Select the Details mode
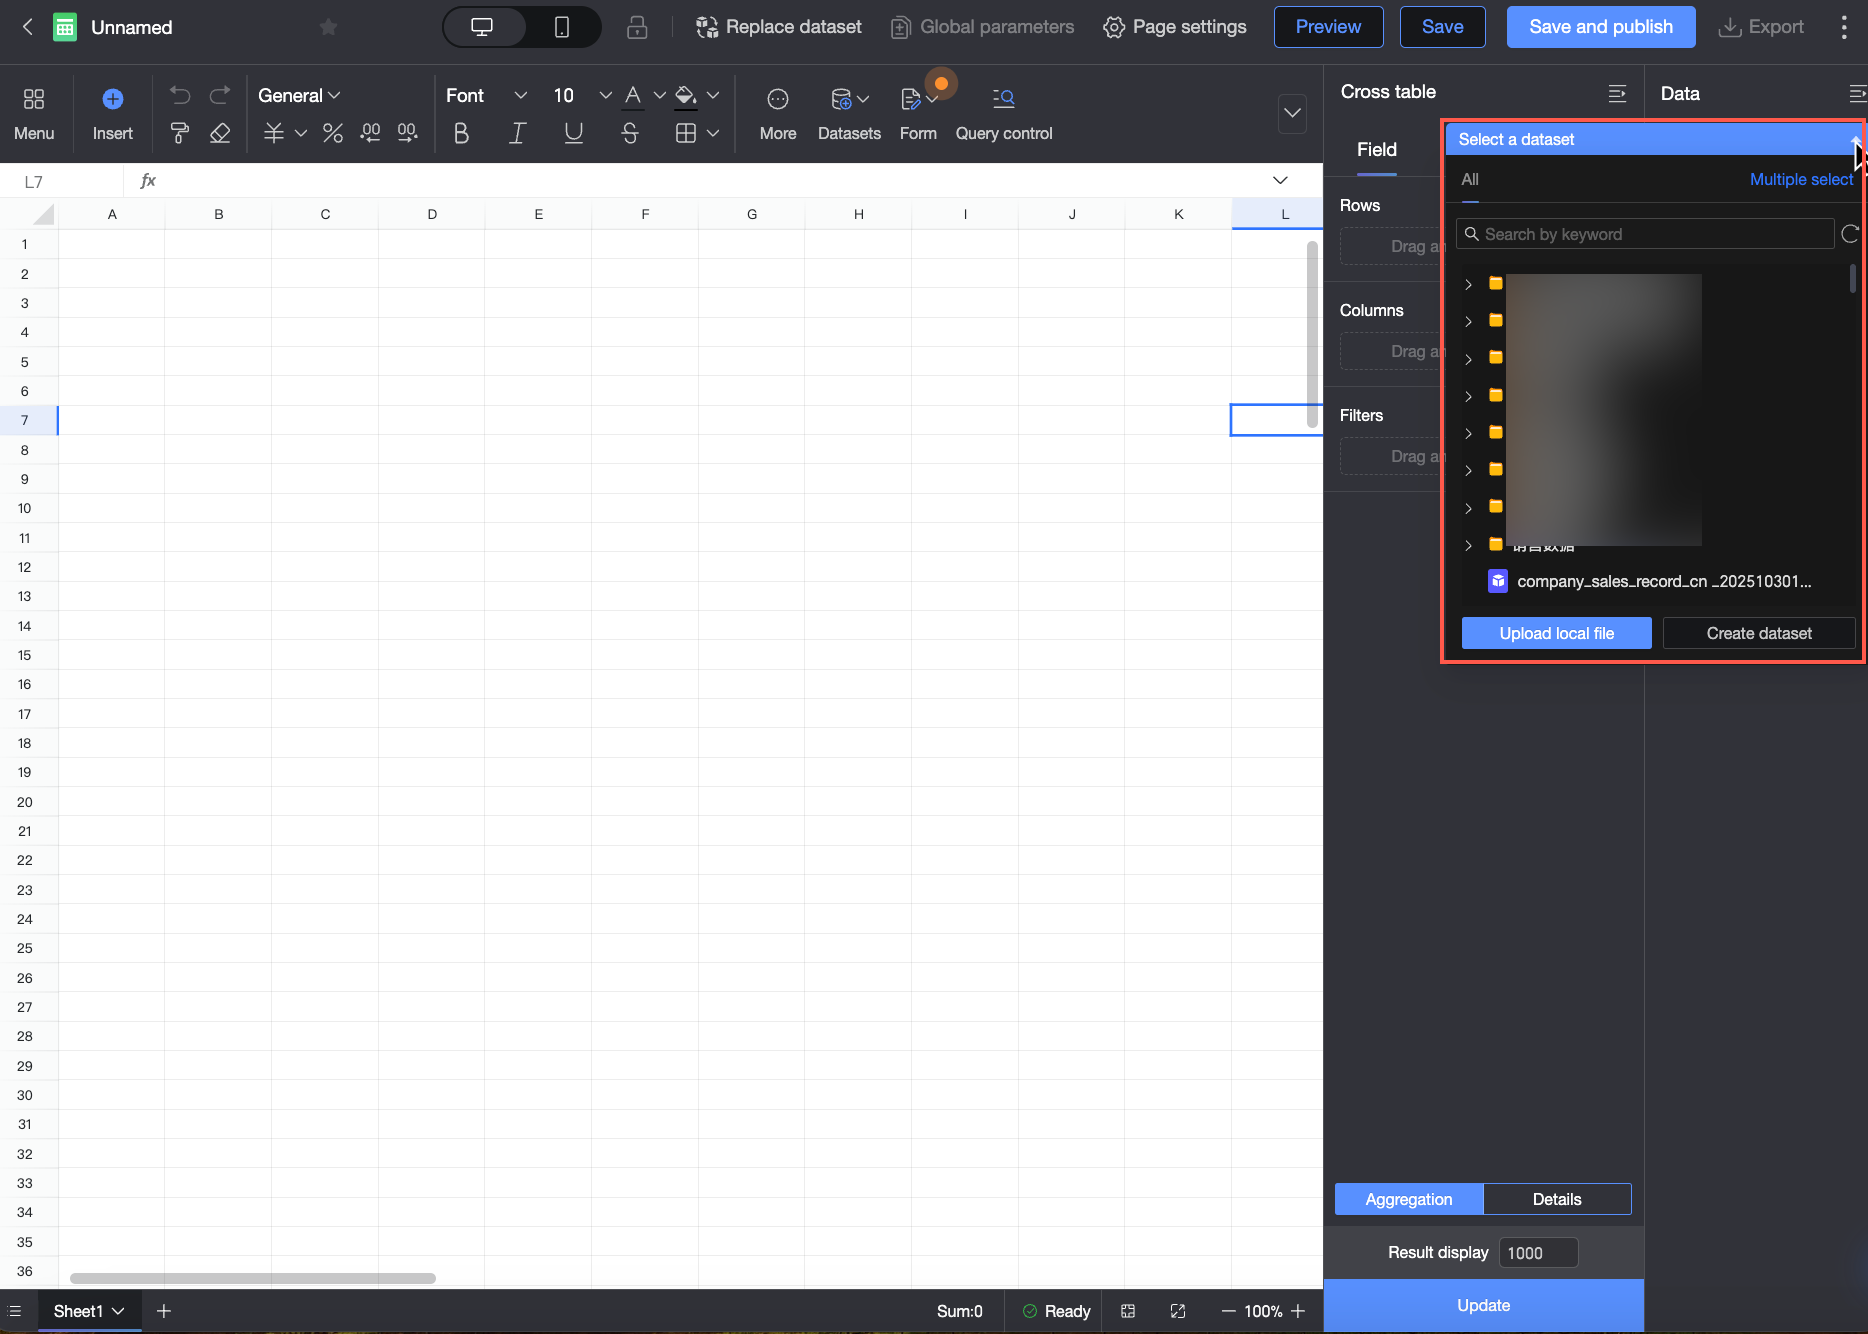The height and width of the screenshot is (1334, 1868). (x=1557, y=1199)
